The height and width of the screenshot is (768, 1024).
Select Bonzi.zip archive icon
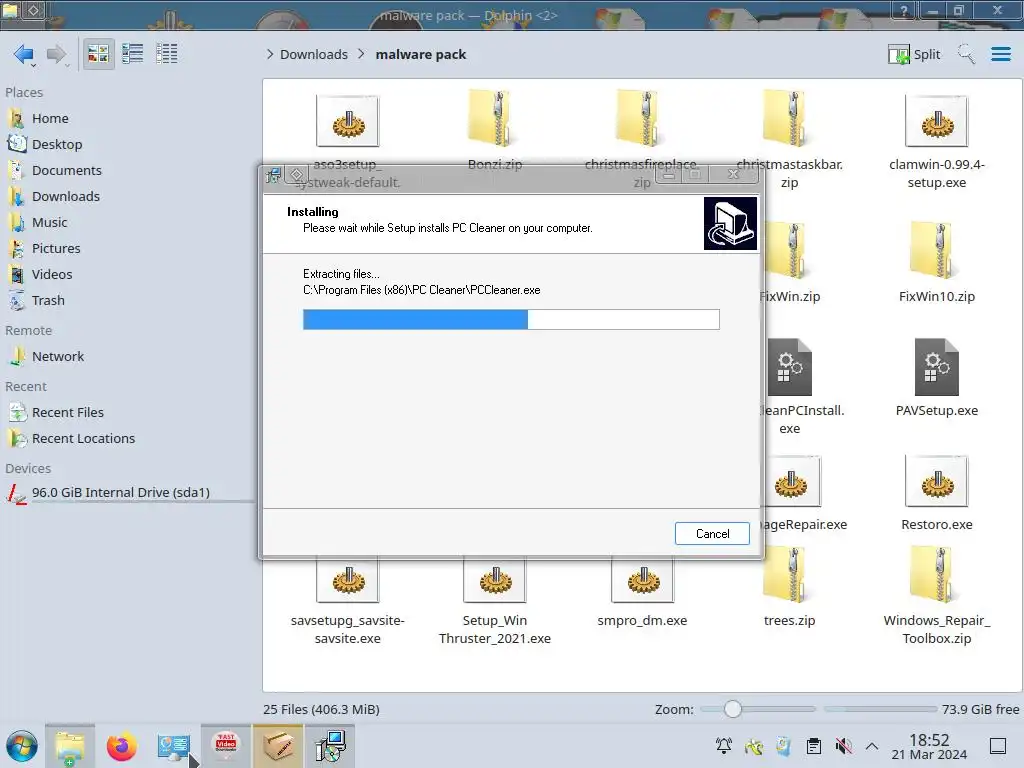pos(494,119)
